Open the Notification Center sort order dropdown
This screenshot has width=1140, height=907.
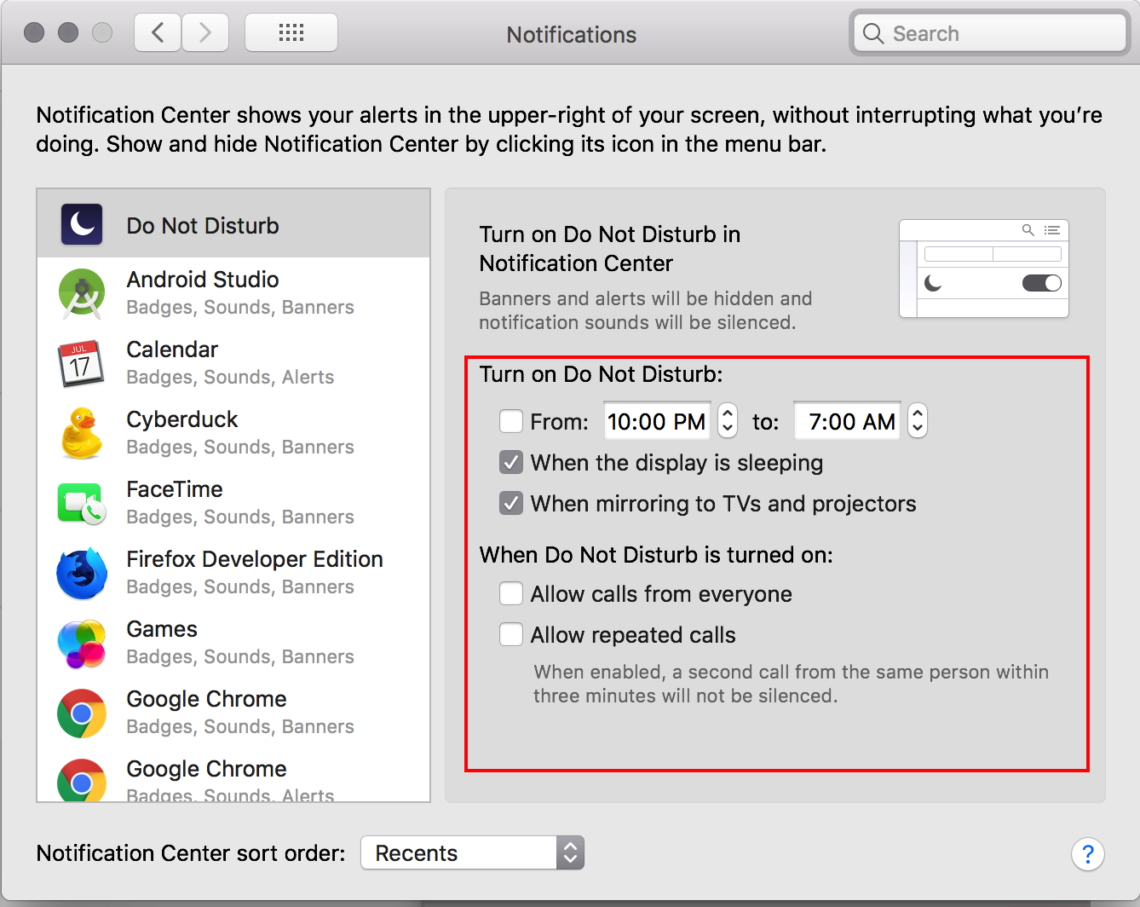click(x=471, y=853)
